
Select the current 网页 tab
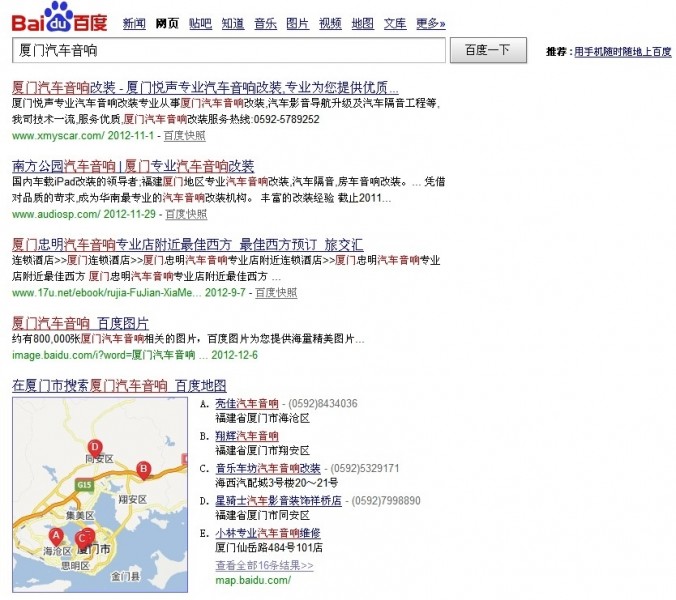pos(167,23)
